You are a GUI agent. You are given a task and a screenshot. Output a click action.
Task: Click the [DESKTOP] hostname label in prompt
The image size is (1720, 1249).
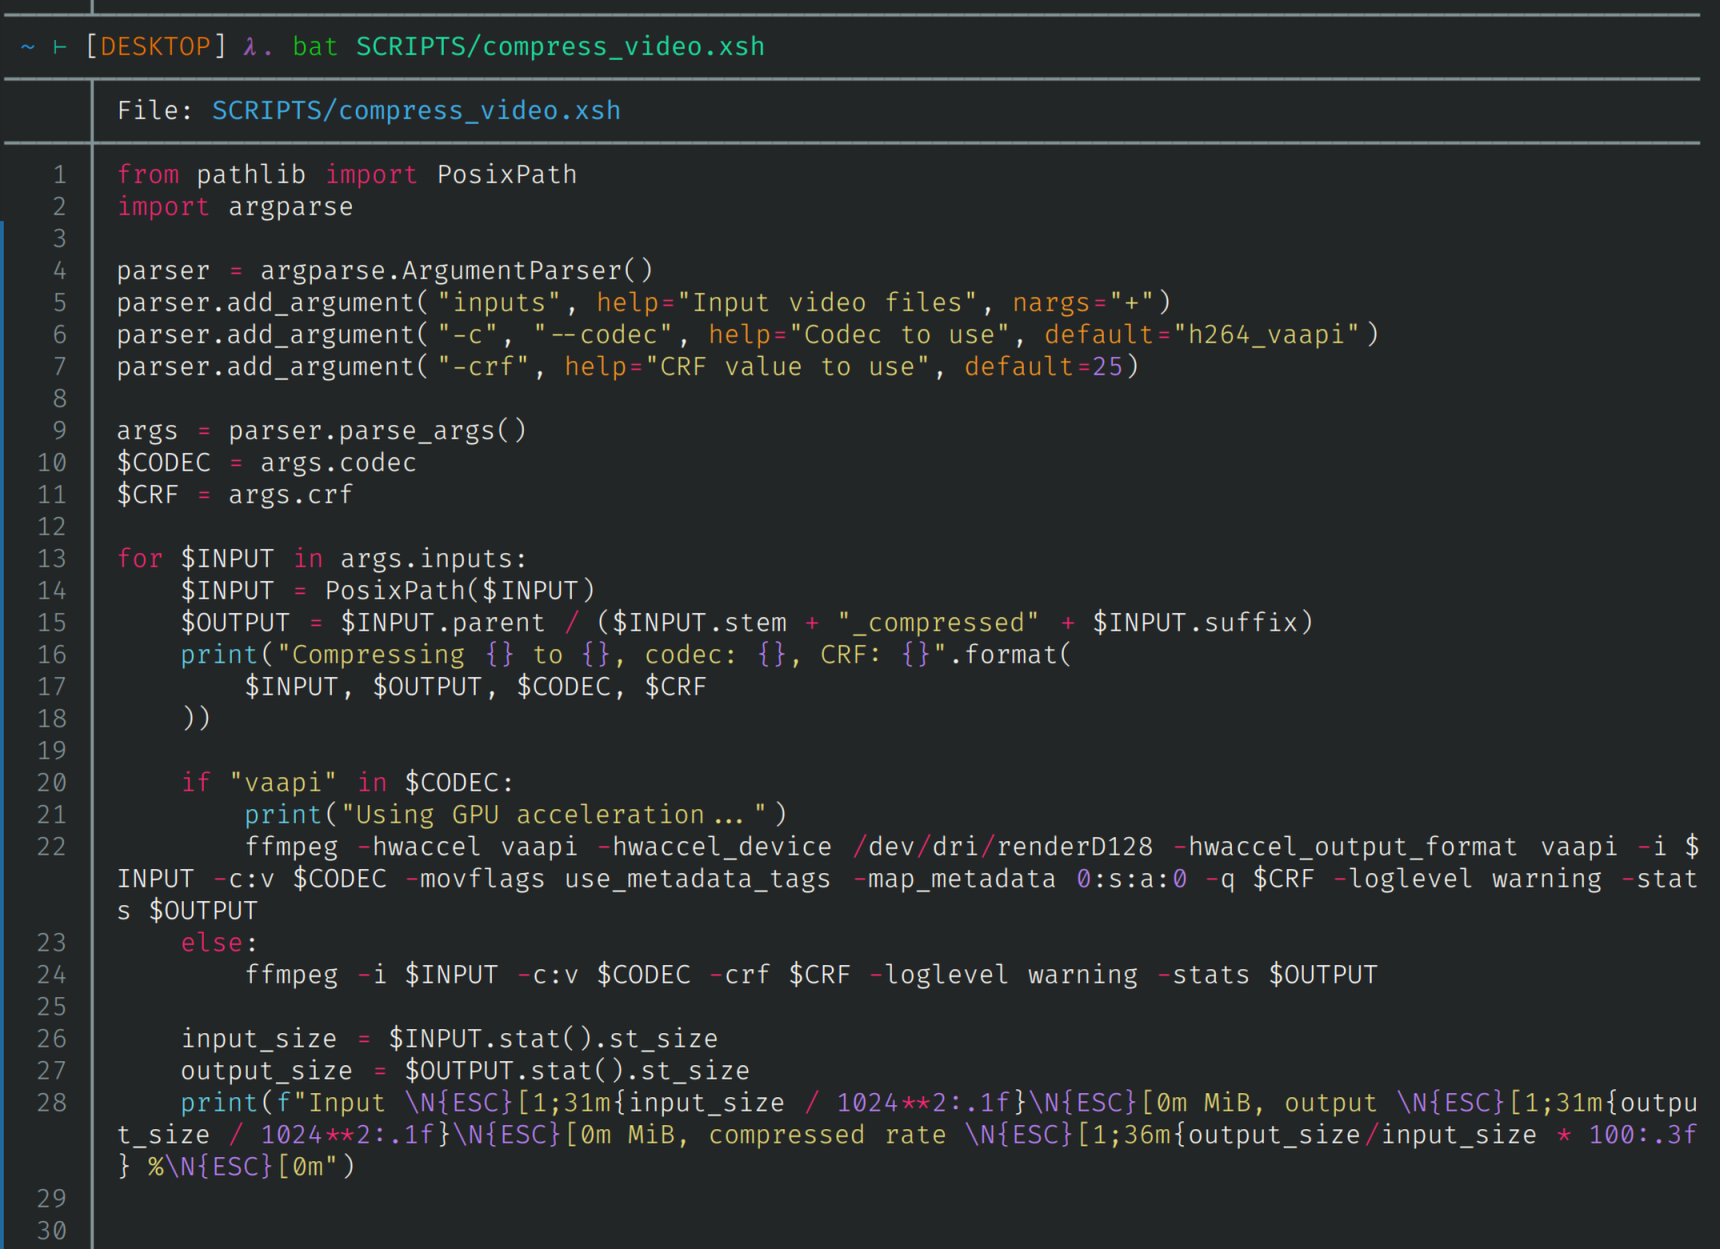click(156, 47)
